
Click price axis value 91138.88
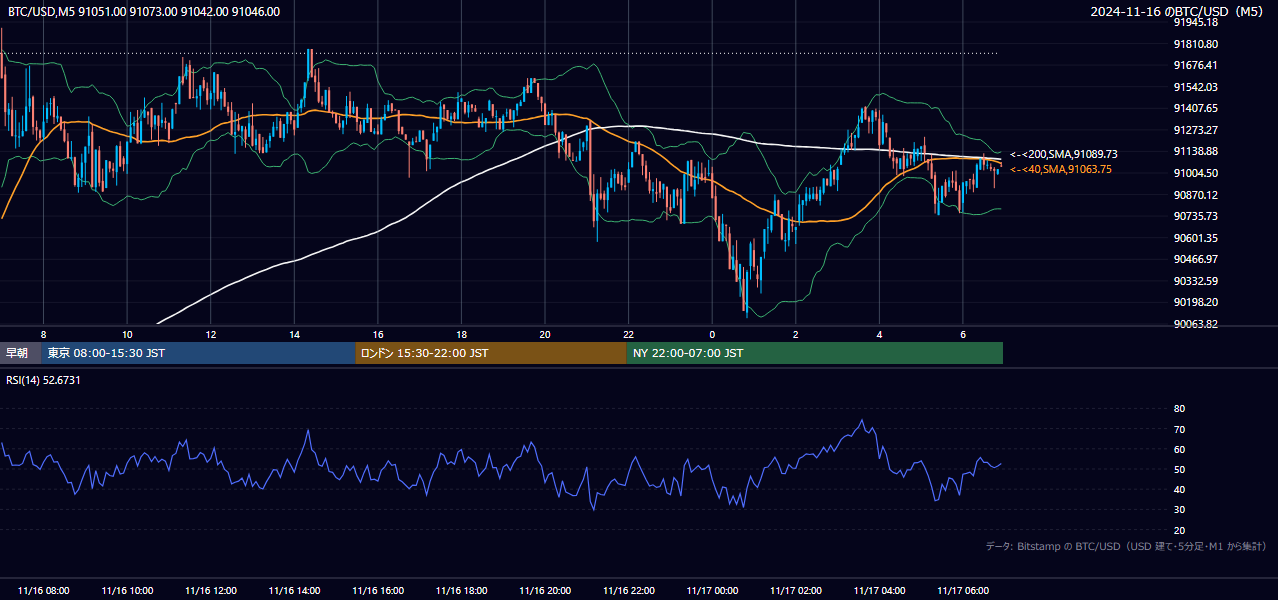(x=1195, y=151)
